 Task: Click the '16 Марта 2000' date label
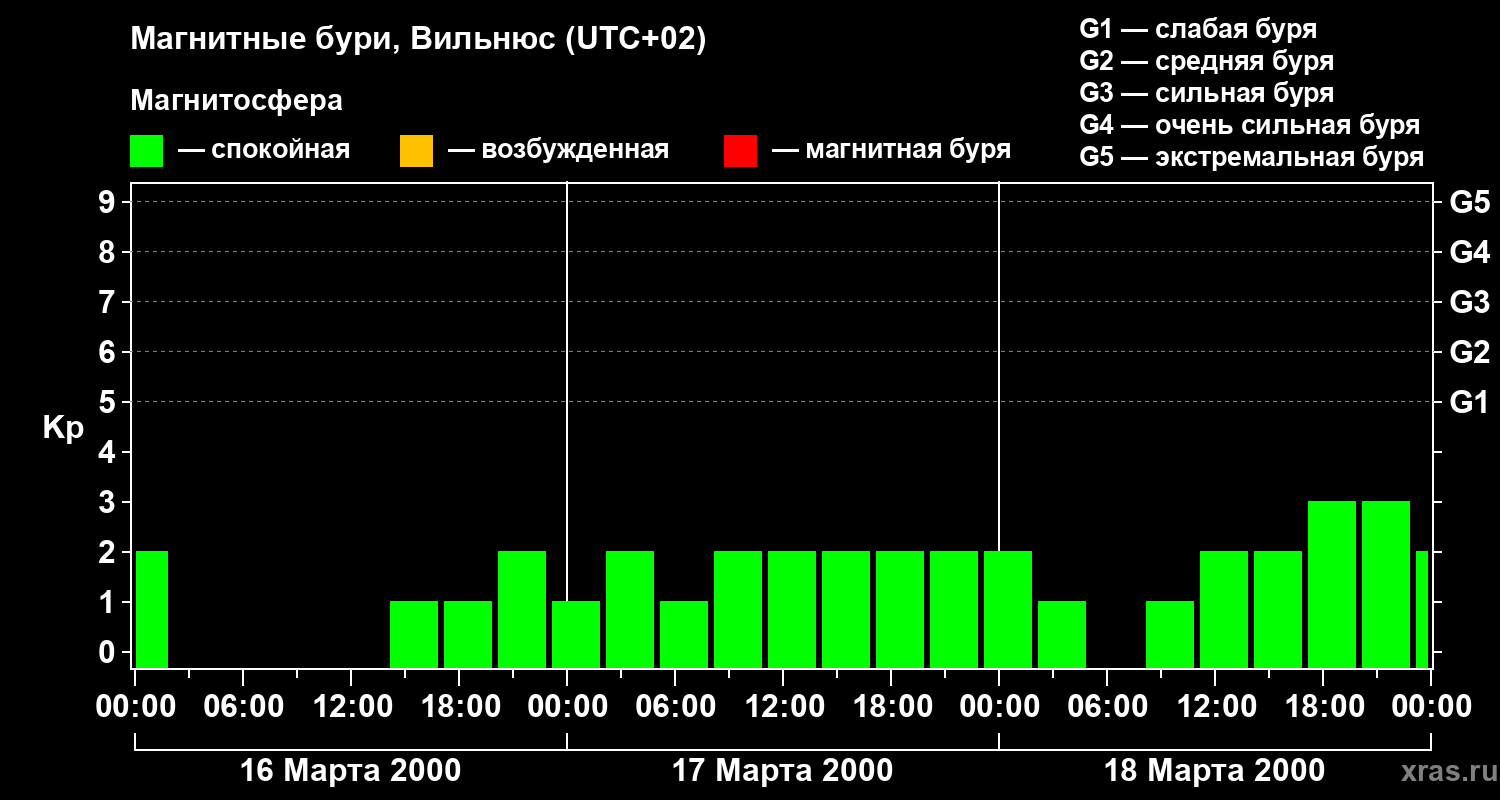point(351,771)
